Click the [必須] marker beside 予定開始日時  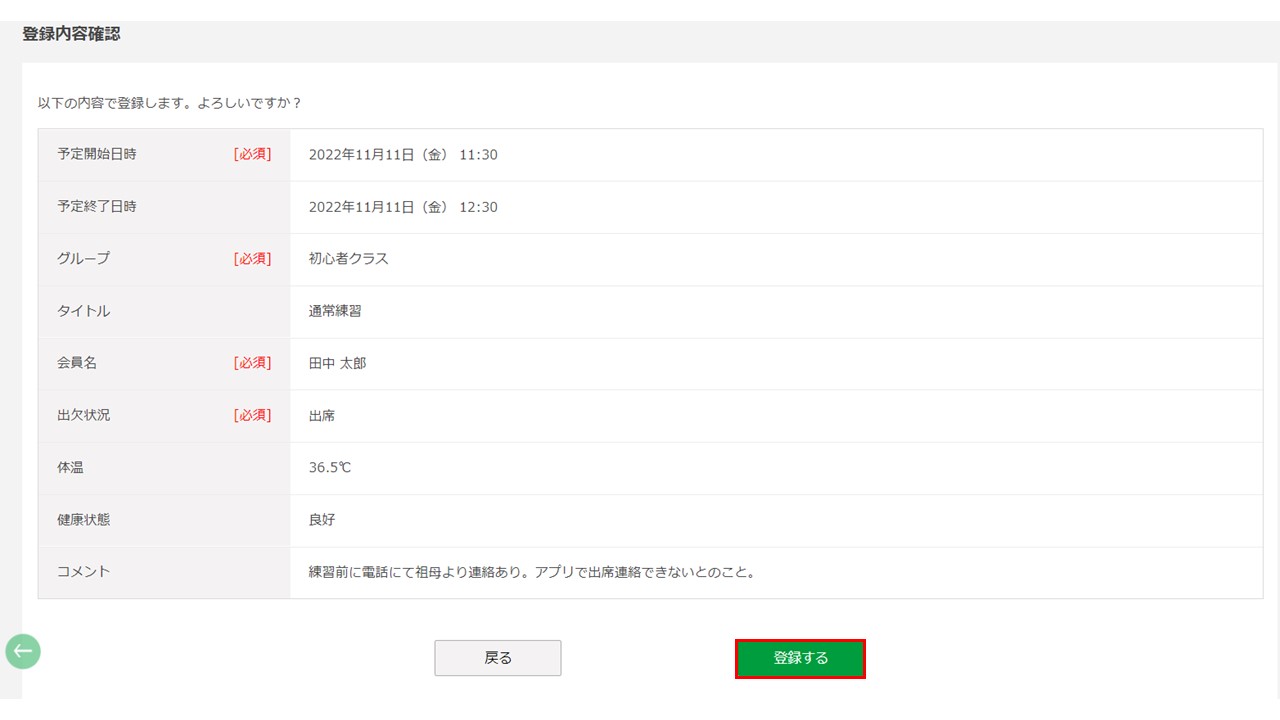pyautogui.click(x=252, y=155)
